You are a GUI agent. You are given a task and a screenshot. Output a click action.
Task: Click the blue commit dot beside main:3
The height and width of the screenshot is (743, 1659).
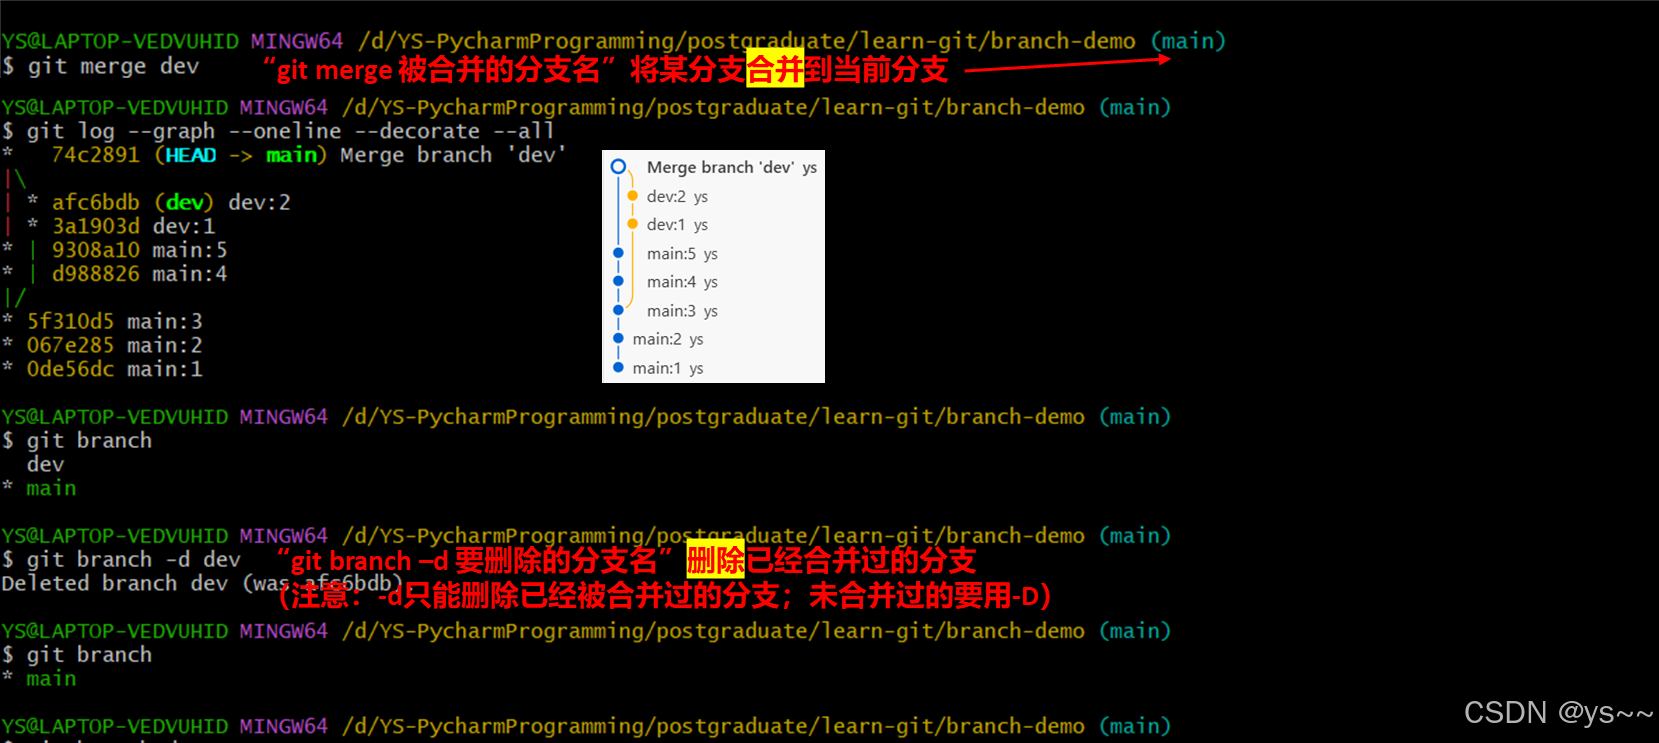click(x=618, y=310)
